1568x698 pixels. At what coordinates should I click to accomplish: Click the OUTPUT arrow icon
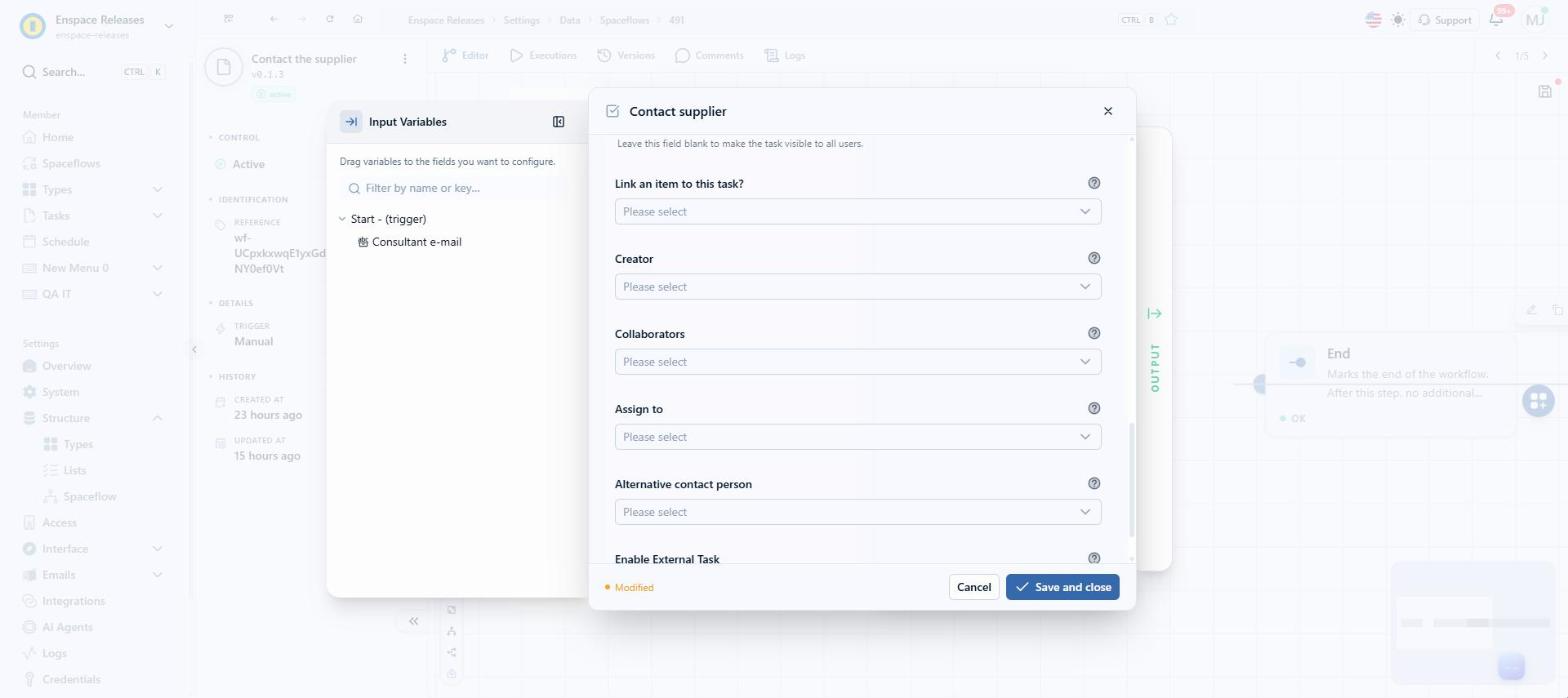point(1154,314)
